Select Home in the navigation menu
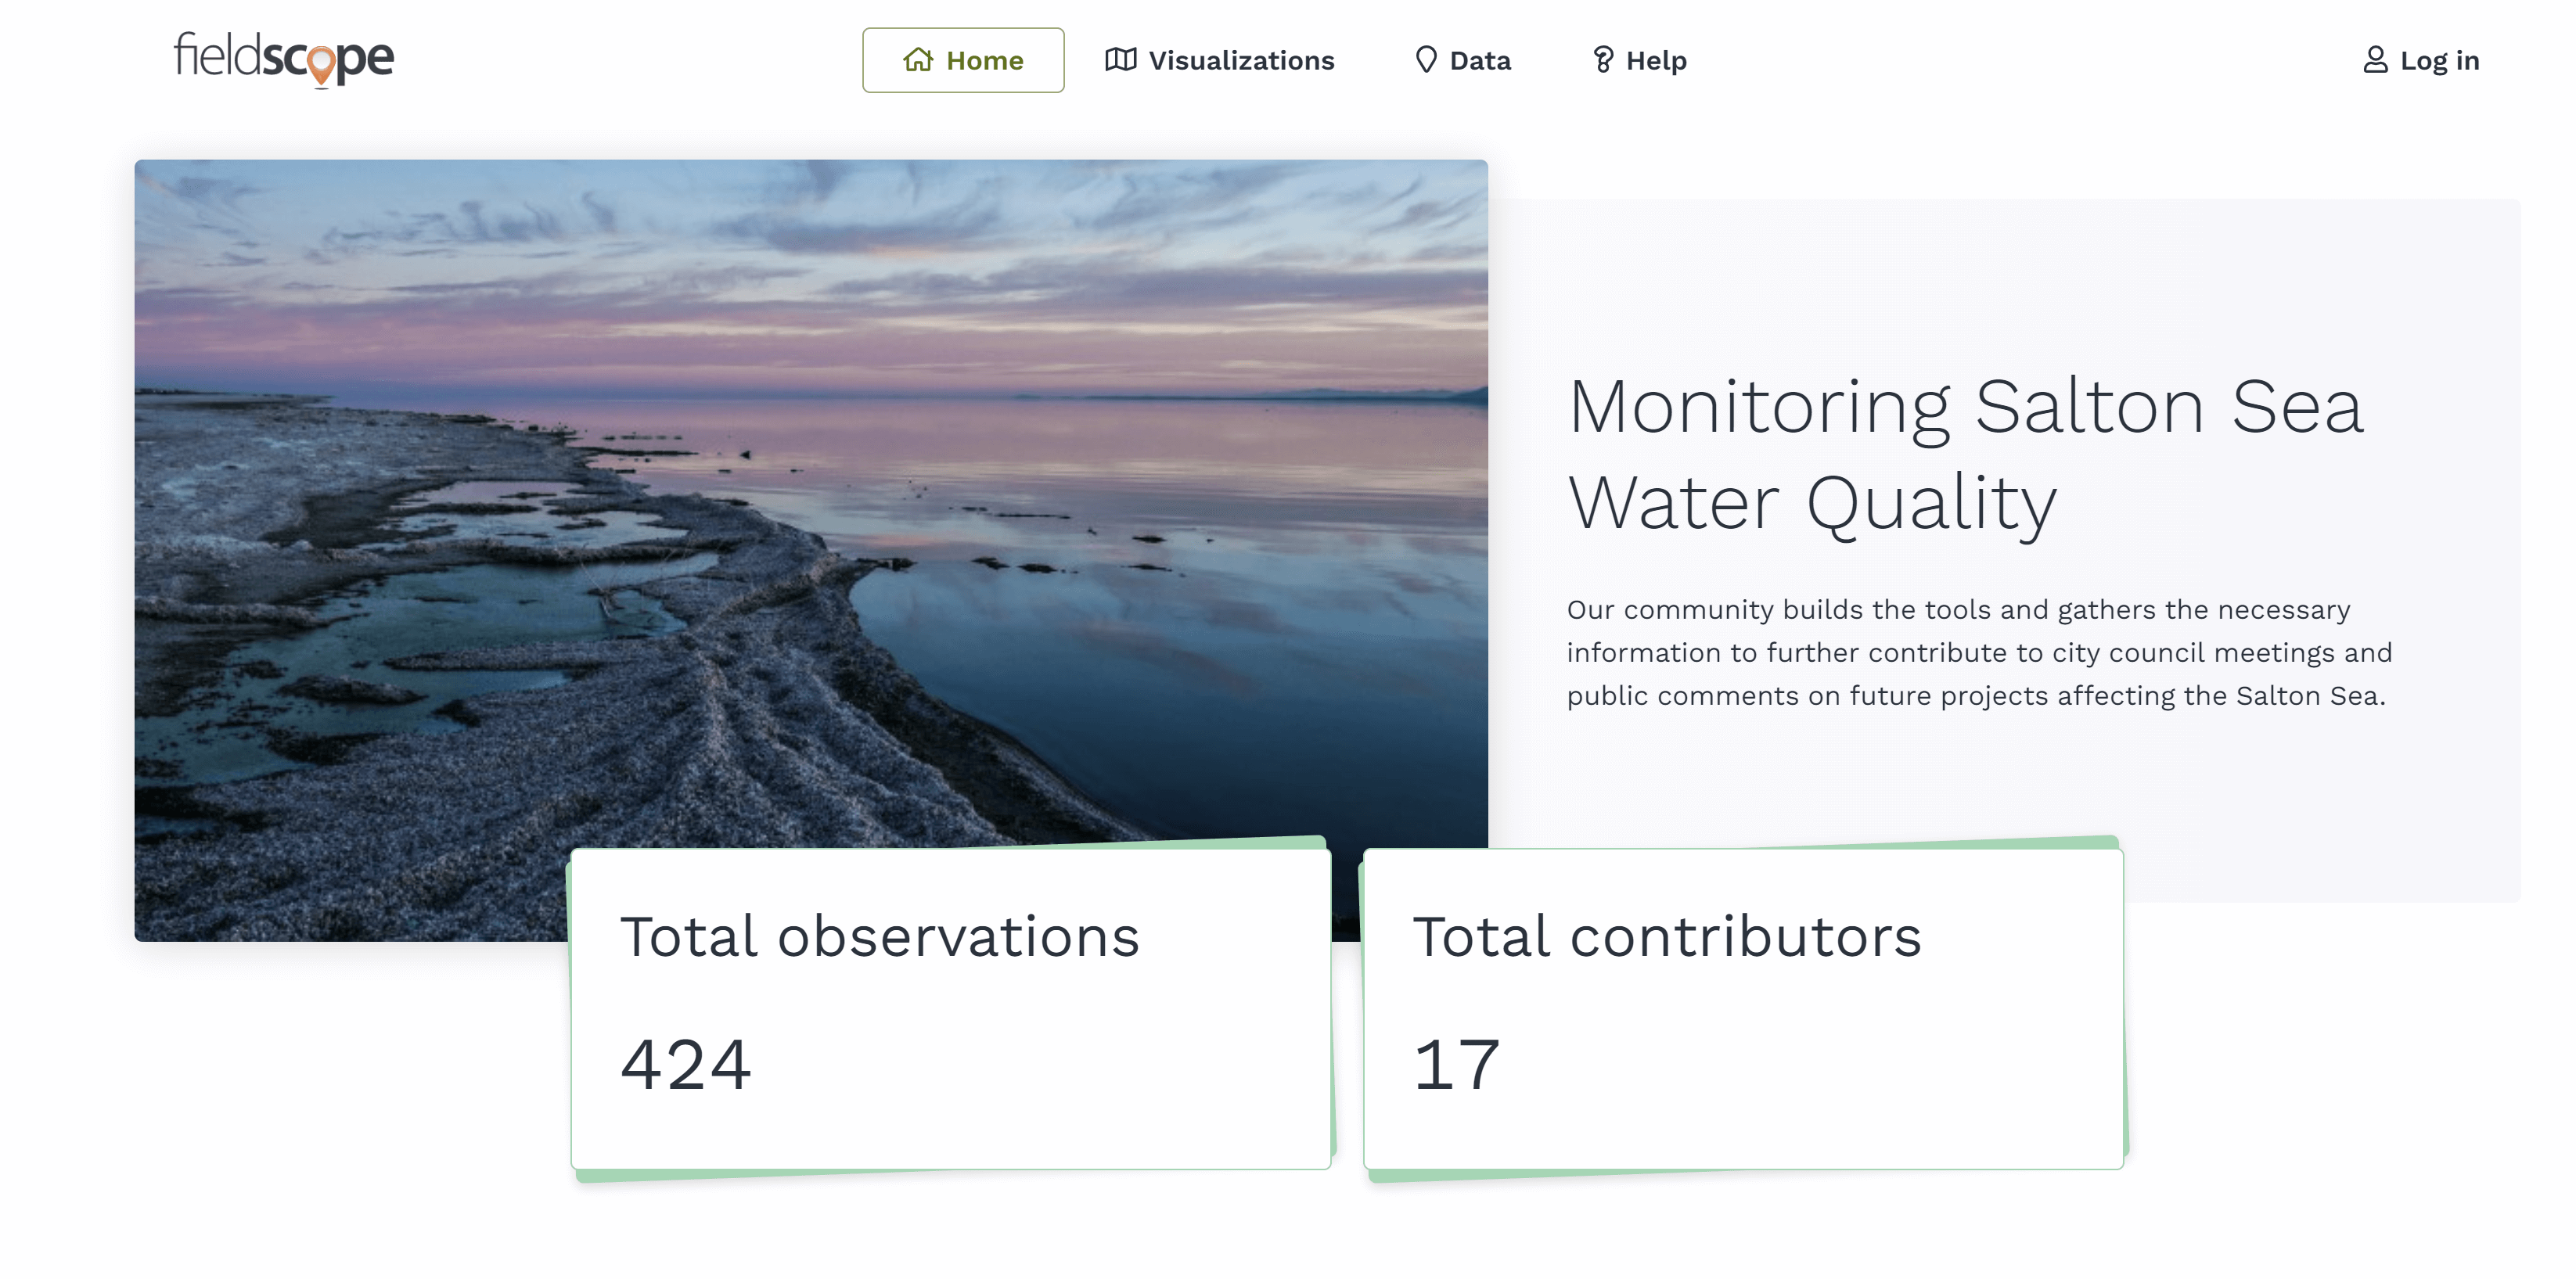Viewport: 2576px width, 1279px height. coord(984,60)
